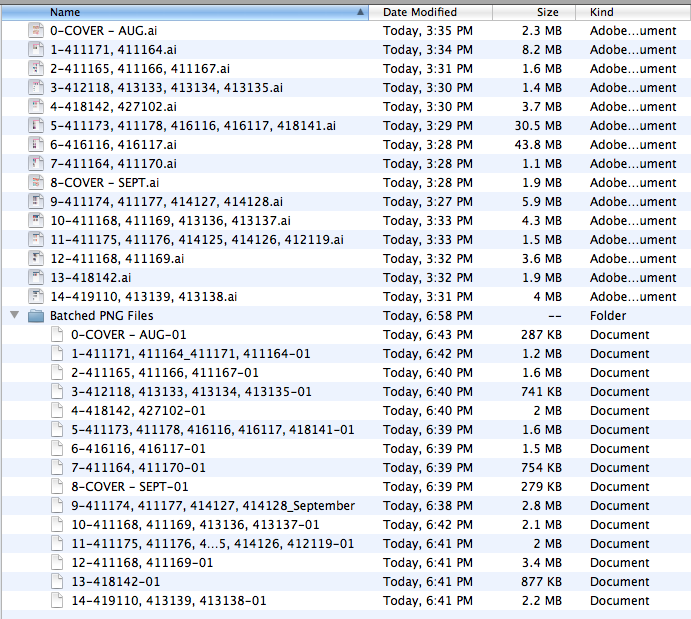
Task: Click the 6-416116, 416117.ai file icon
Action: [36, 145]
